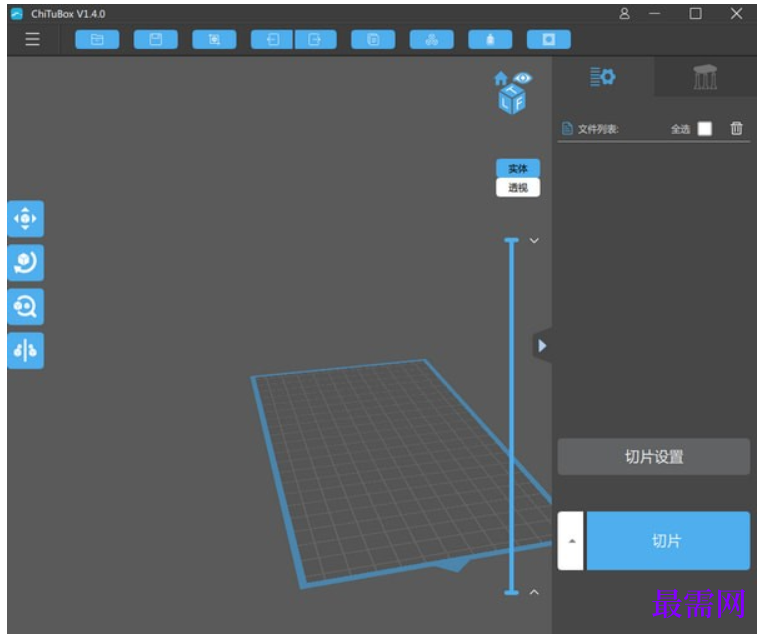Open the supports tab with pillar icon

coord(705,77)
